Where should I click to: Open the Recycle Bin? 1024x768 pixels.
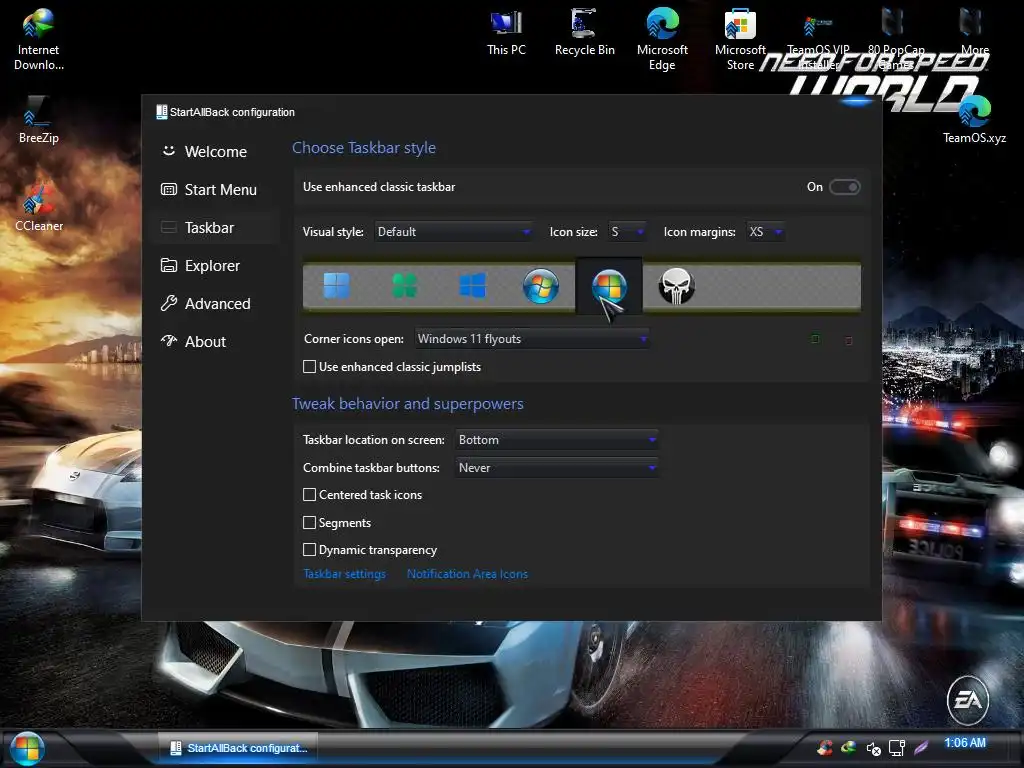[584, 33]
